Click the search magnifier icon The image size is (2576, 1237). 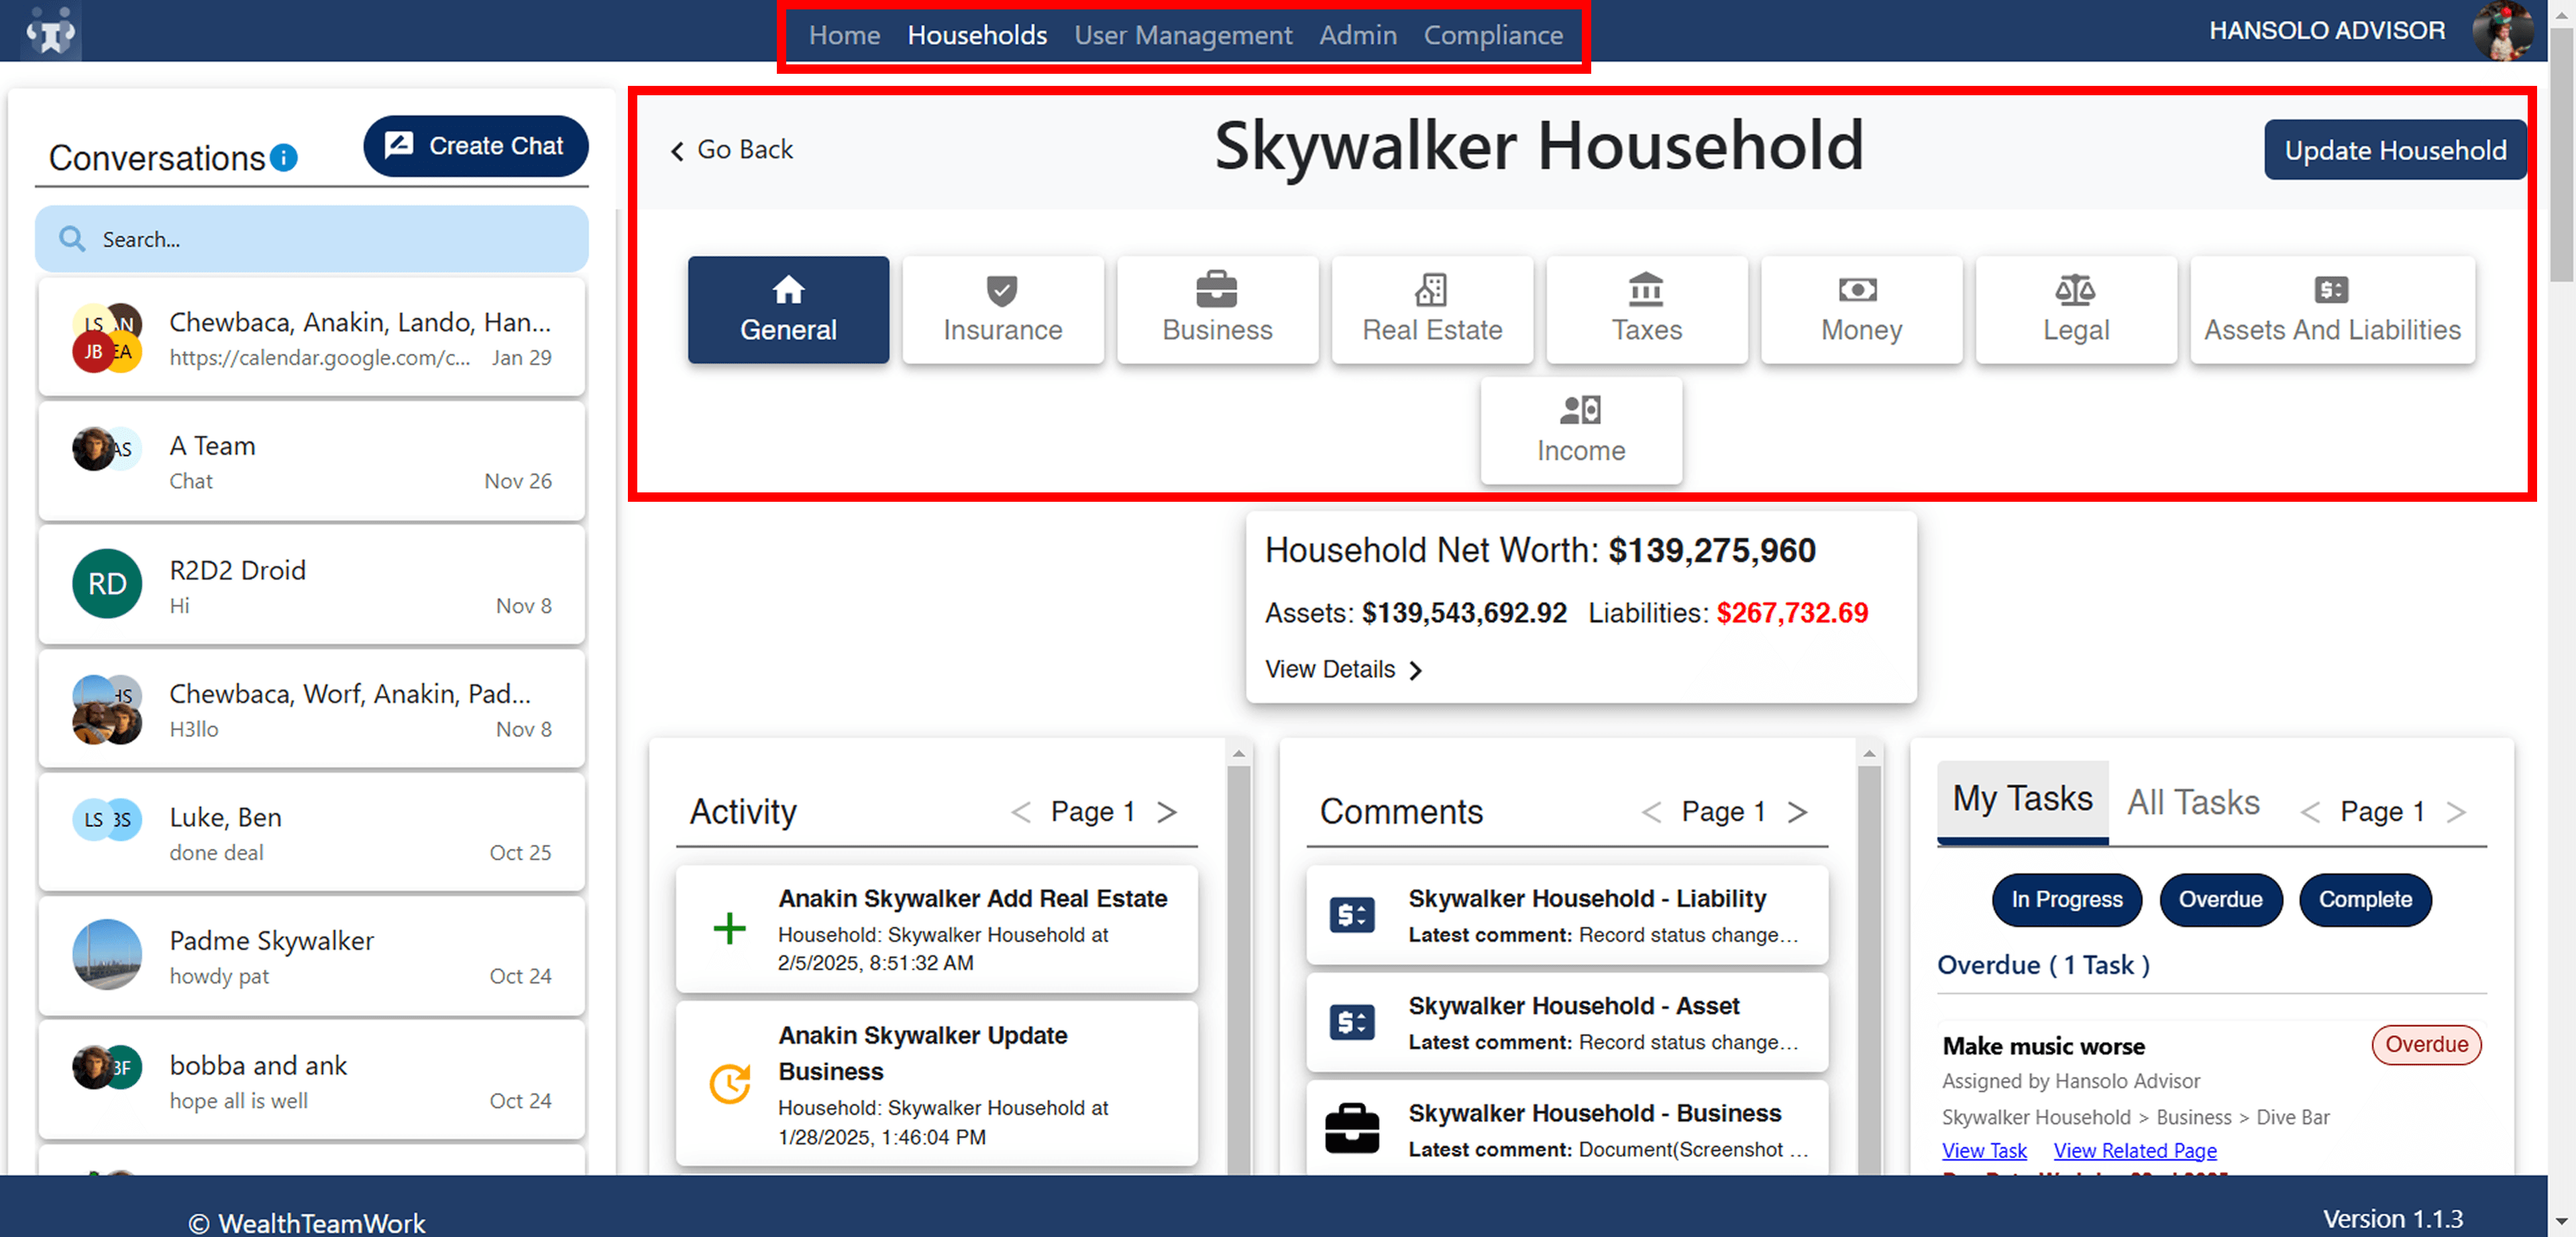pos(72,239)
